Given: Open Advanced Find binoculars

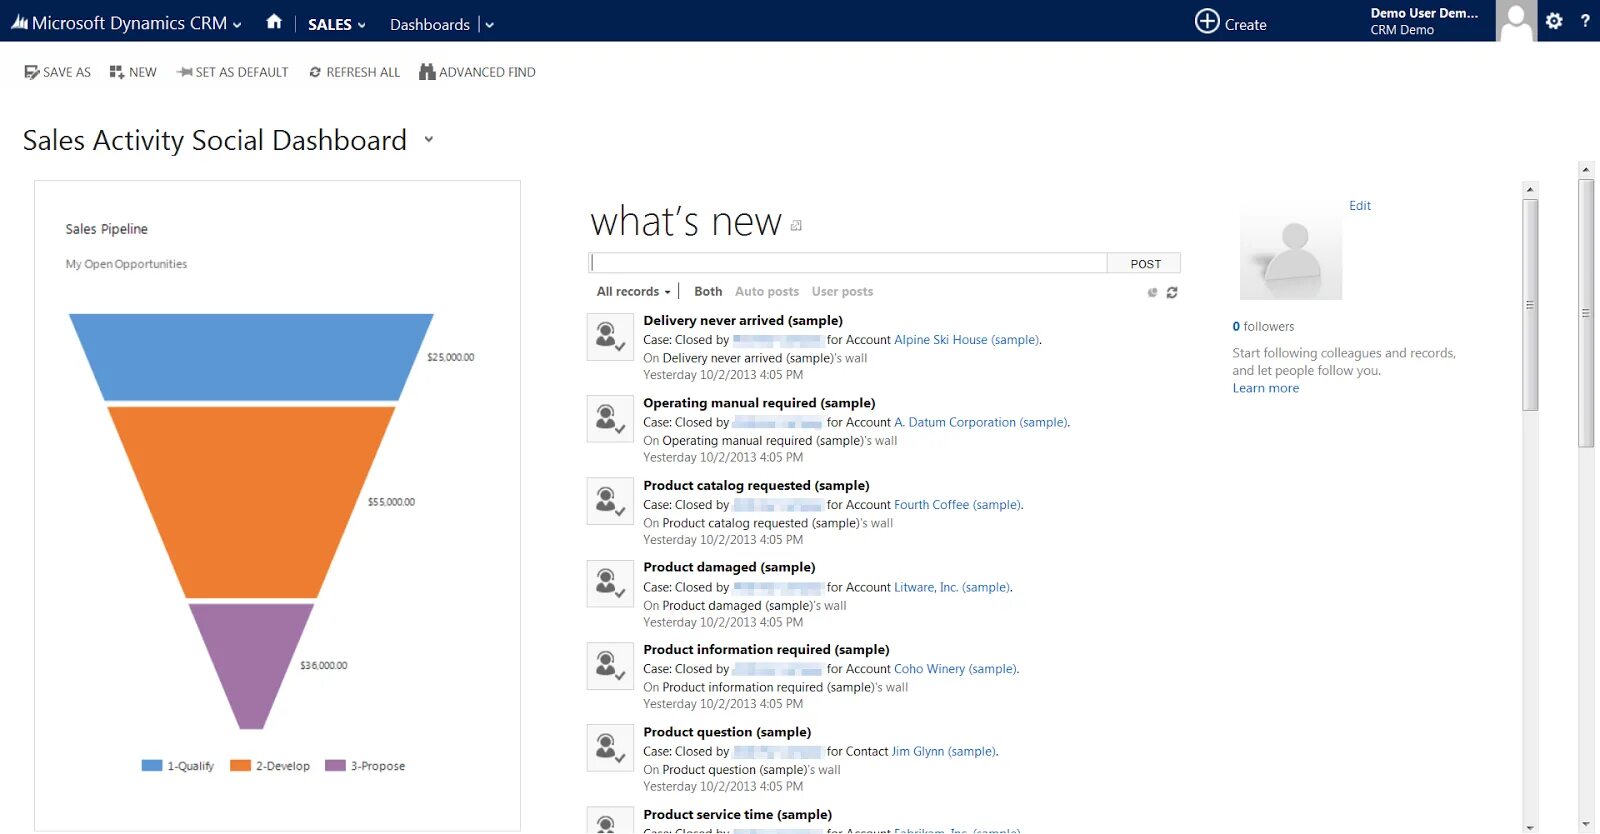Looking at the screenshot, I should pos(477,72).
